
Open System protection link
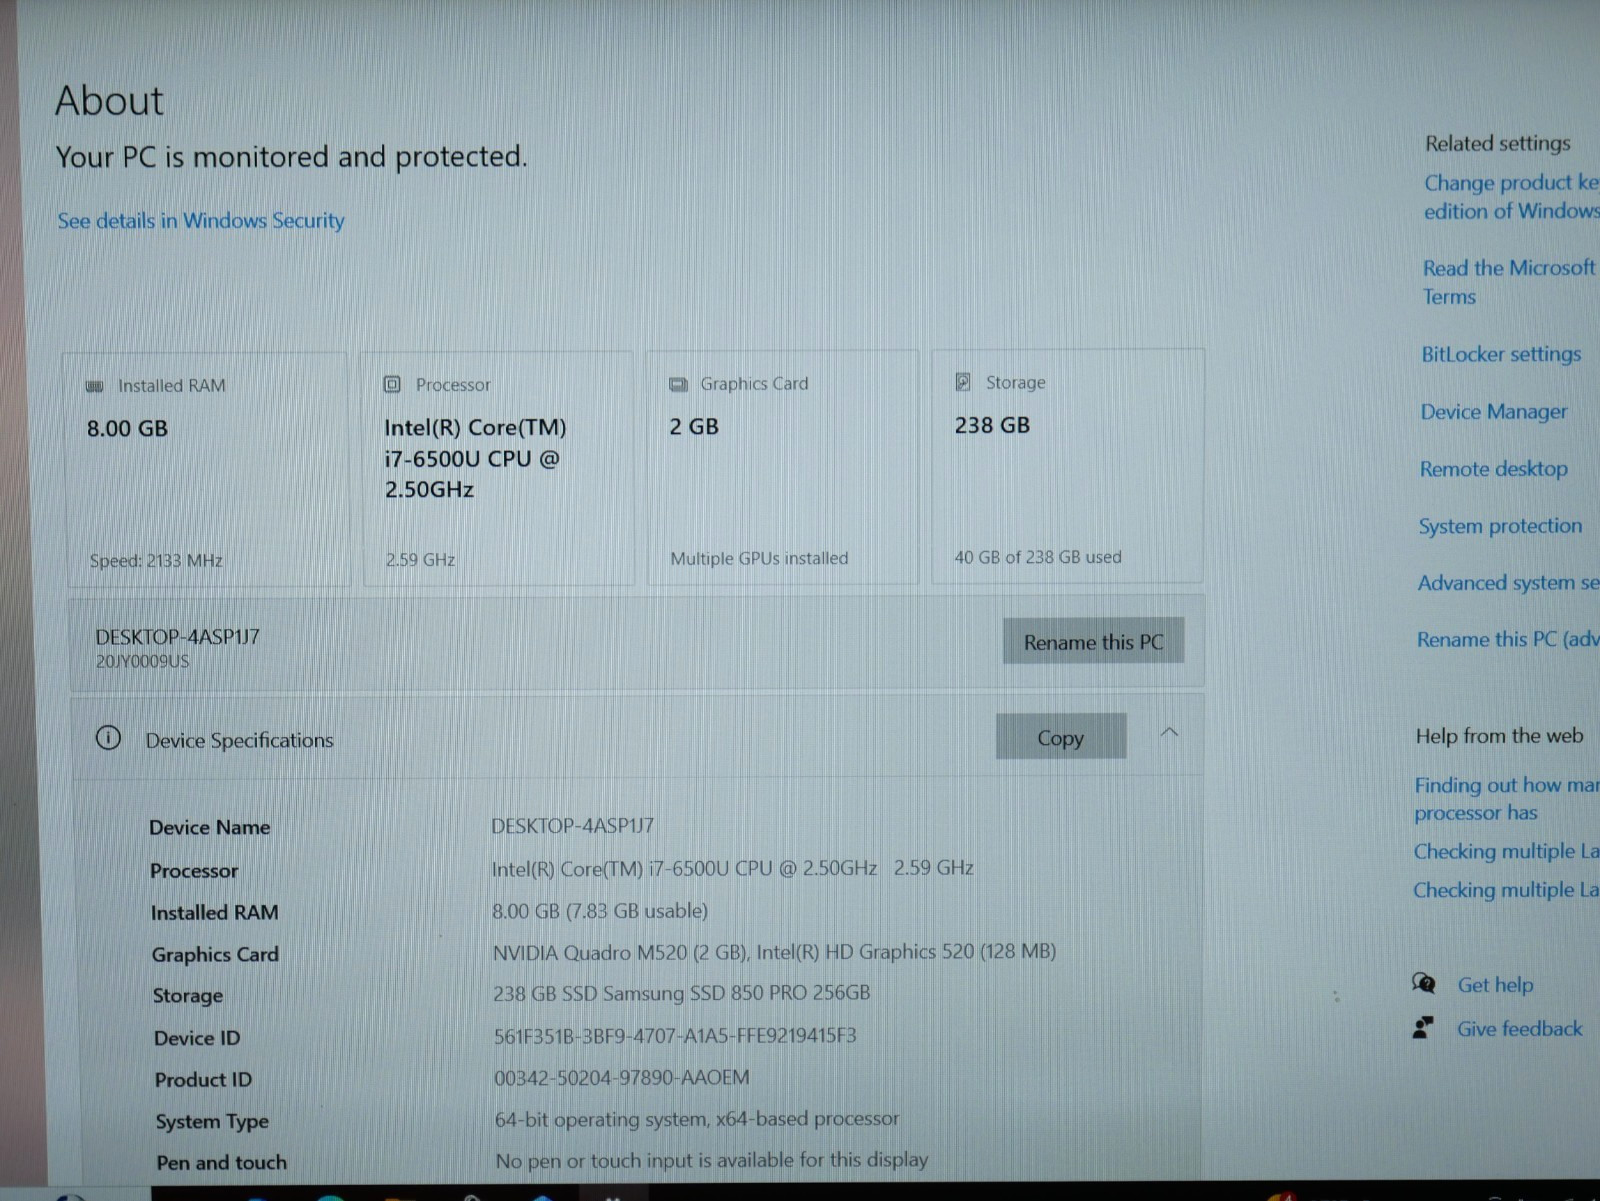coord(1500,526)
